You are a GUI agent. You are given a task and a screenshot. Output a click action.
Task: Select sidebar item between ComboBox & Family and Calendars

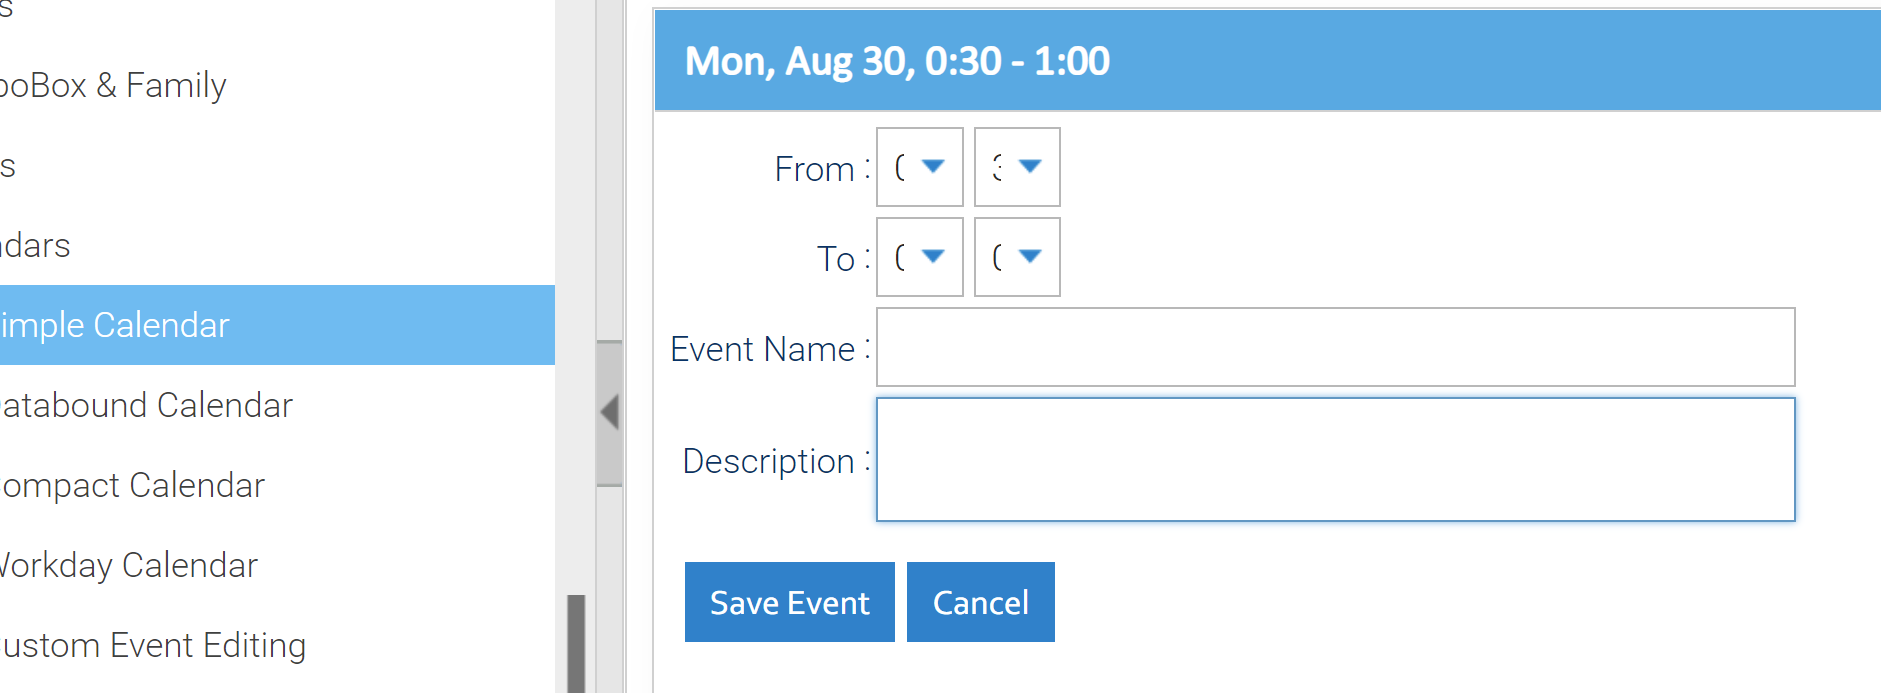[10, 165]
